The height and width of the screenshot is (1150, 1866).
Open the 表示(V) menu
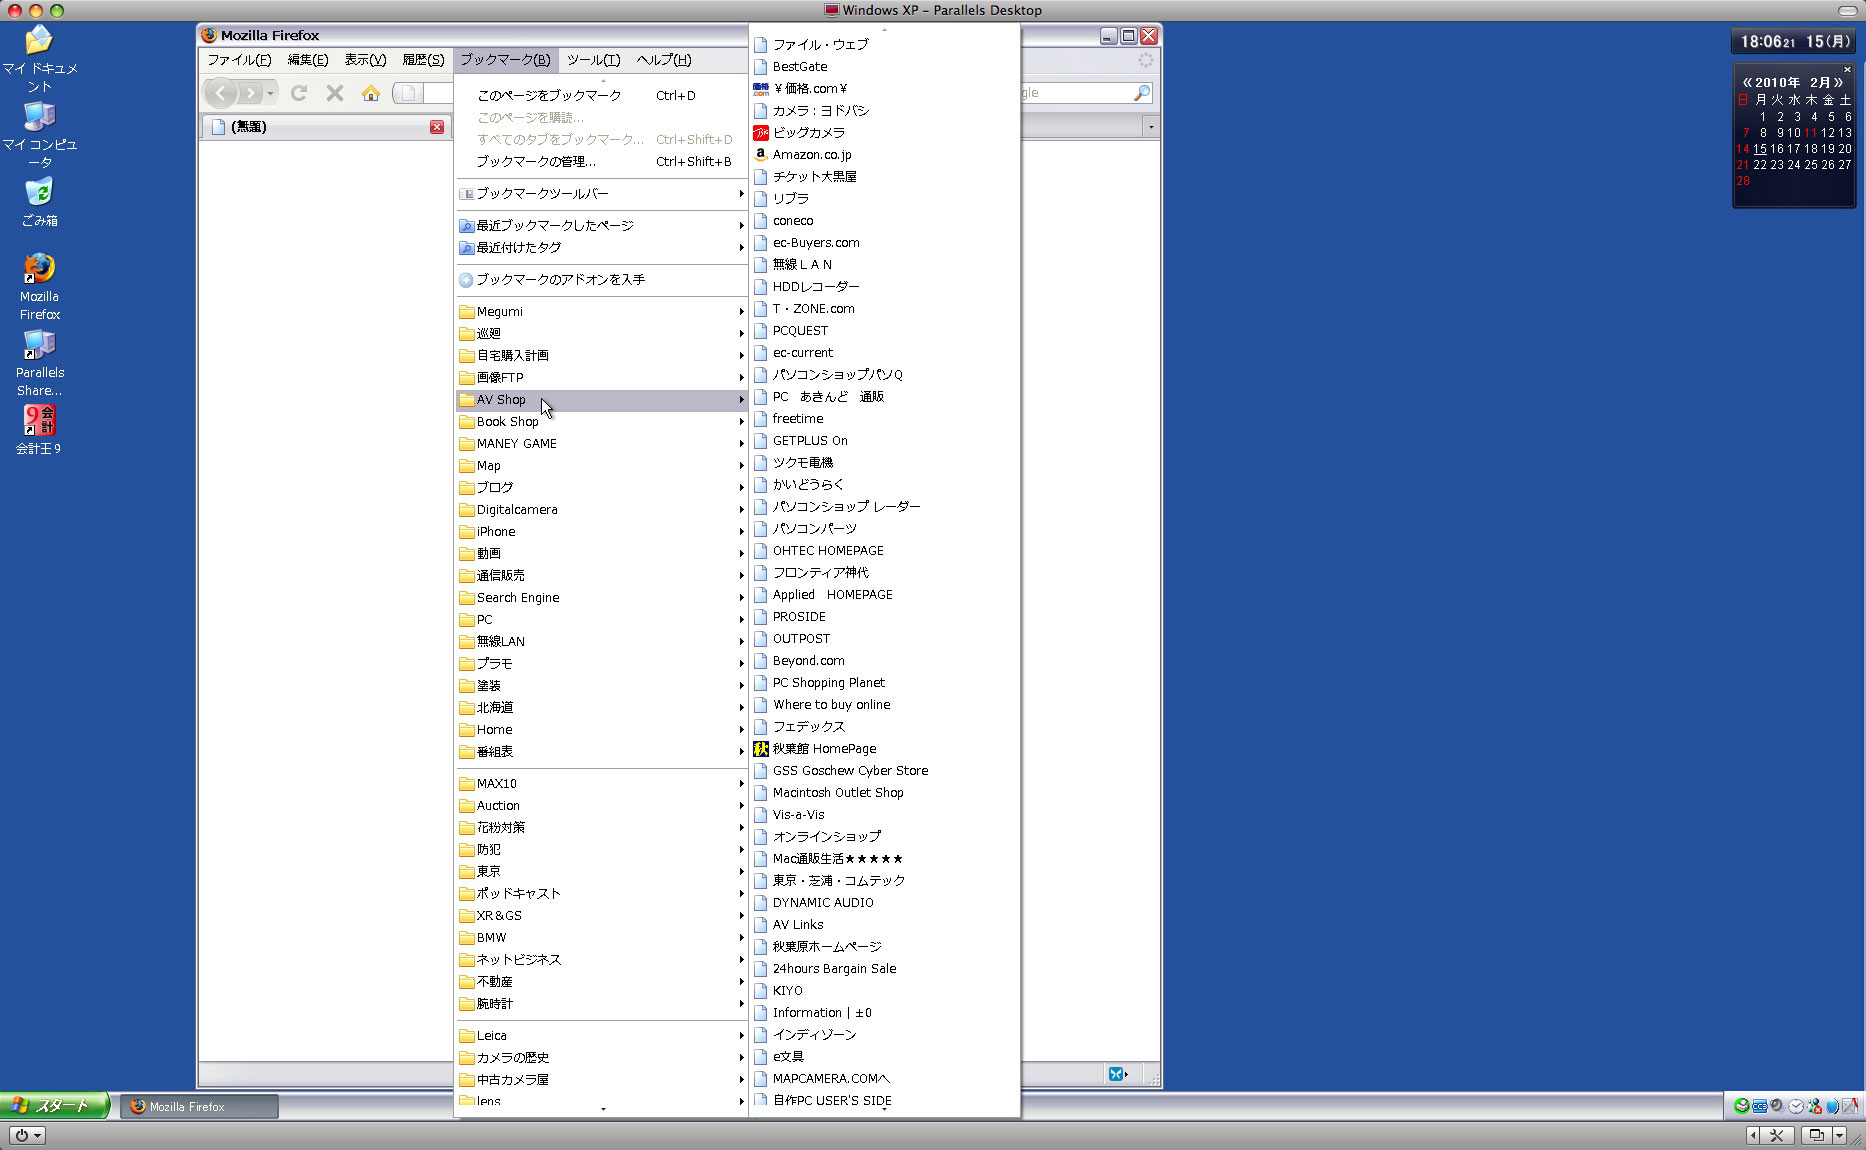(x=365, y=60)
